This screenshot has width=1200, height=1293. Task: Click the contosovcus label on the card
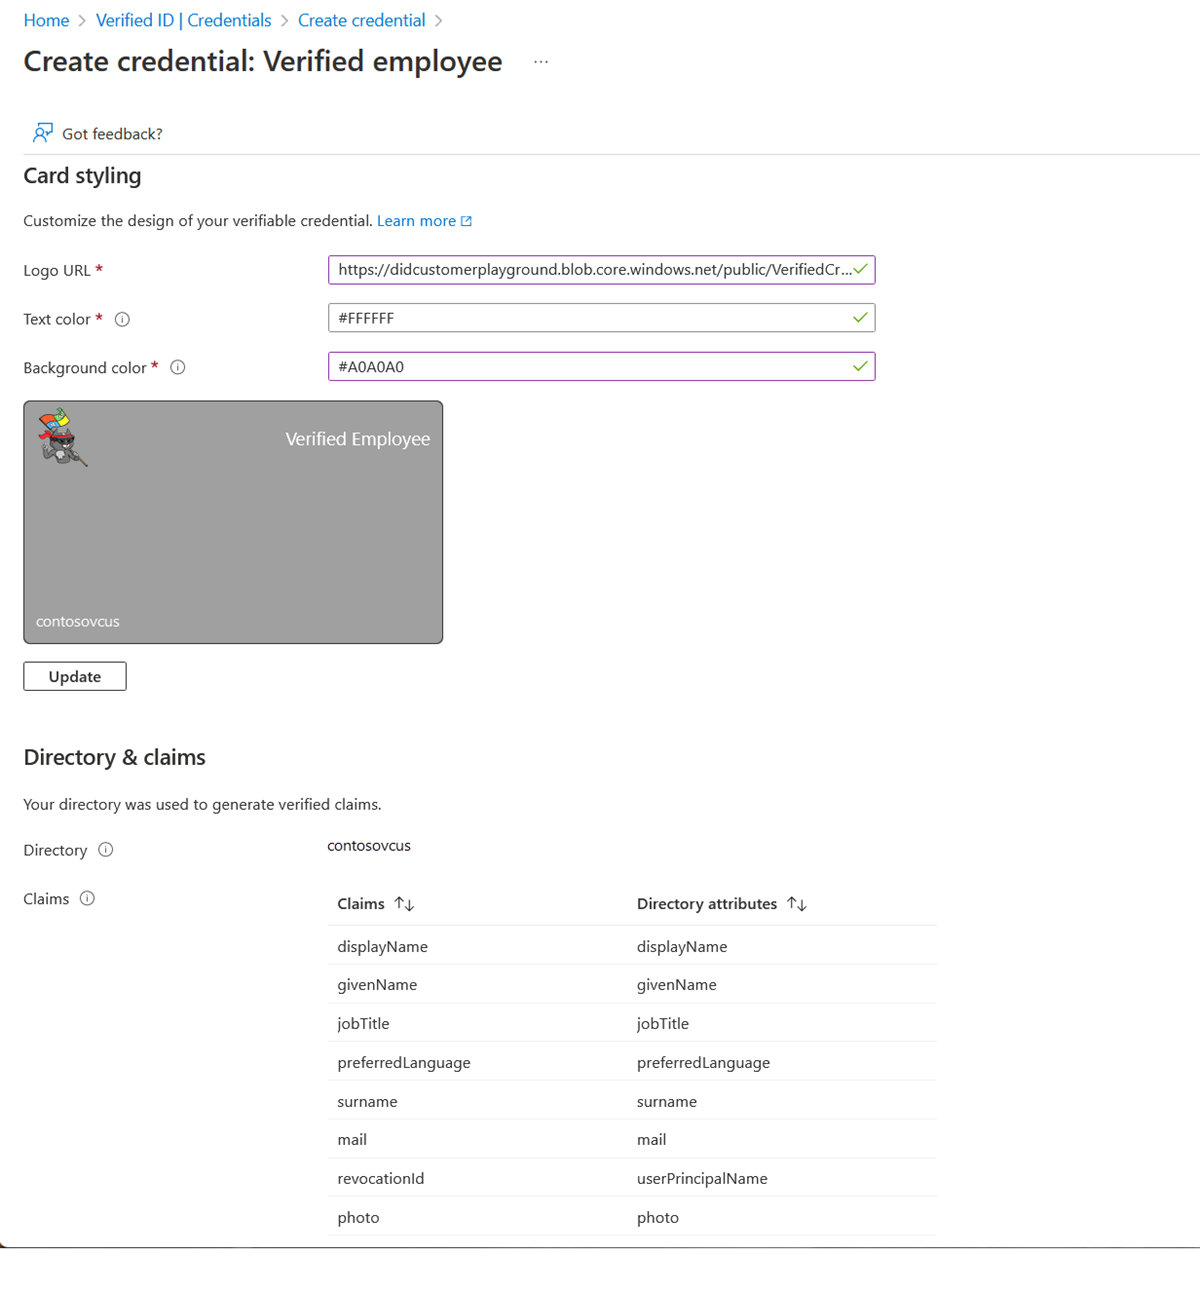pyautogui.click(x=78, y=621)
